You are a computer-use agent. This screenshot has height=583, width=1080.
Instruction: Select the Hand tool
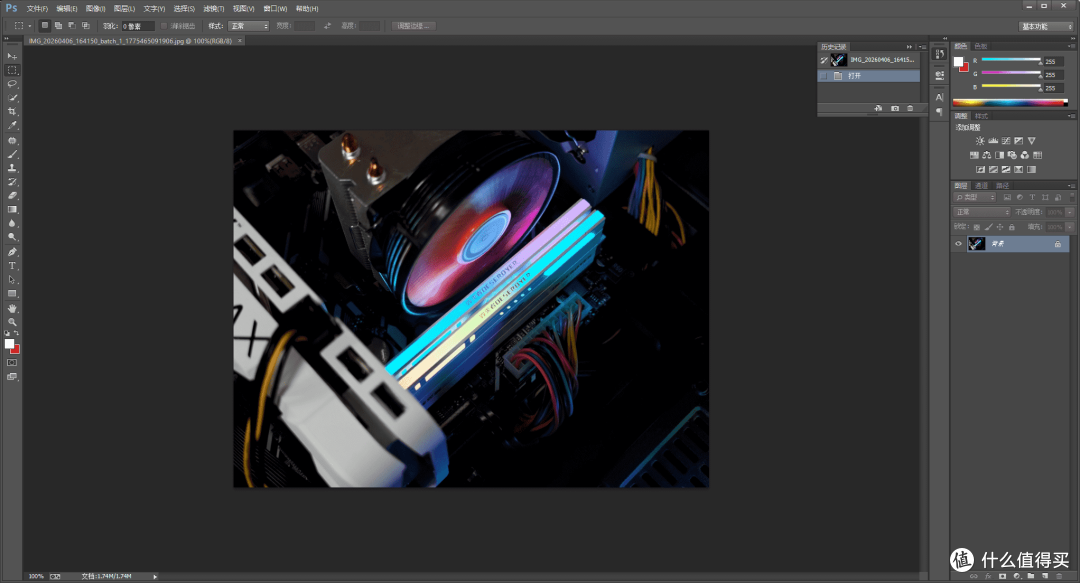(12, 308)
